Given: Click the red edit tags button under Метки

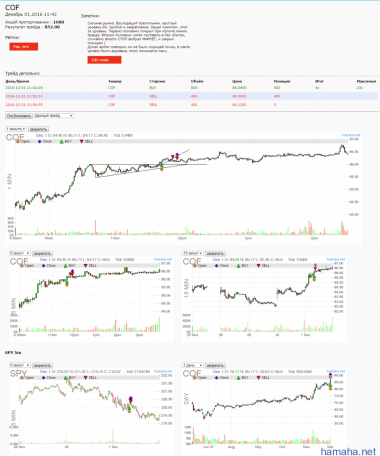Looking at the screenshot, I should tap(24, 47).
